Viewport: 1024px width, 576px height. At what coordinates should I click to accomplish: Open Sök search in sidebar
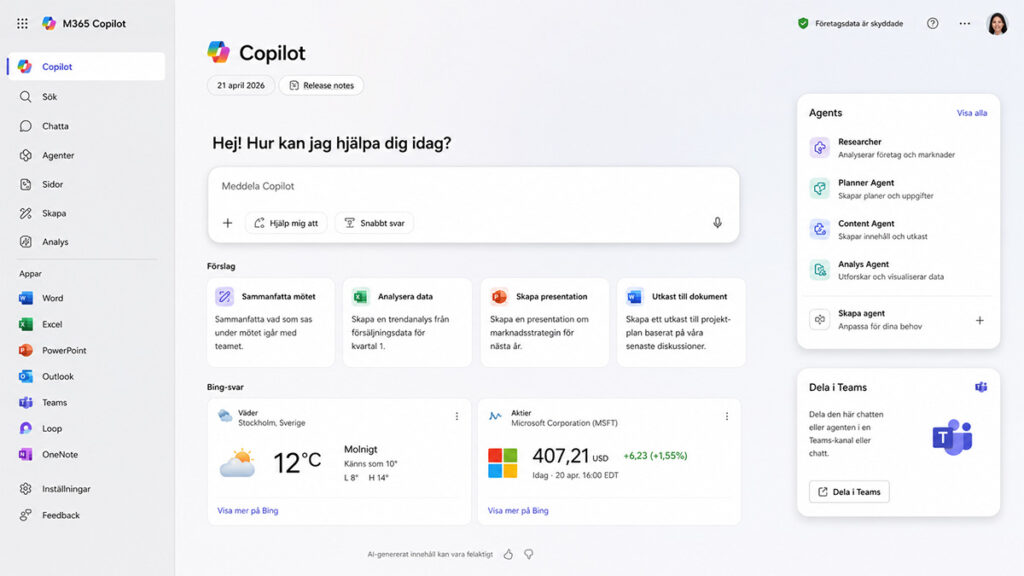(x=86, y=97)
